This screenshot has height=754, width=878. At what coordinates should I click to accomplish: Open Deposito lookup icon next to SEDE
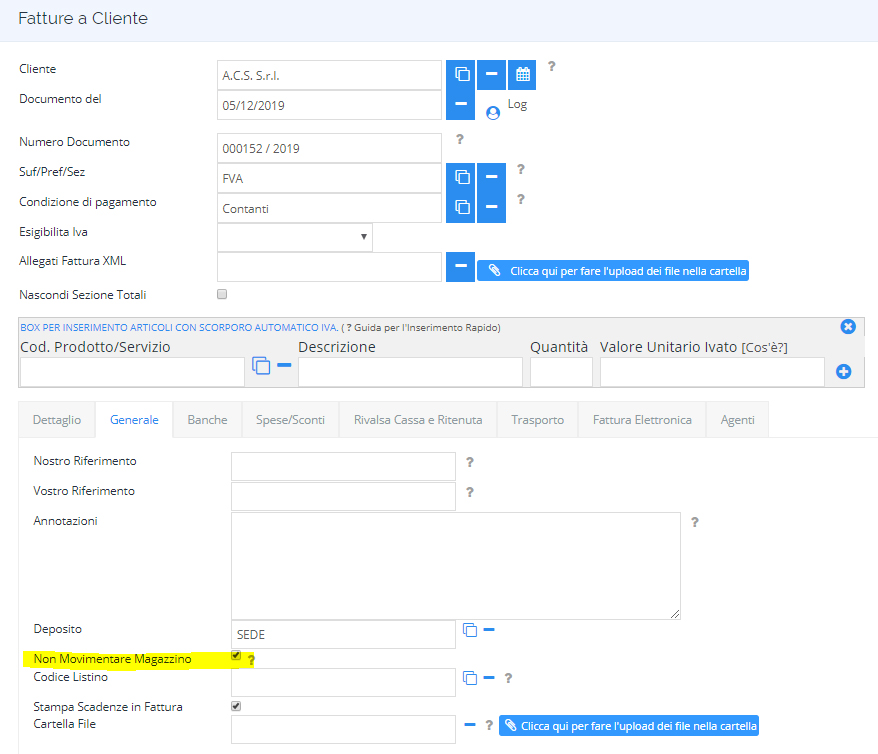pos(470,630)
